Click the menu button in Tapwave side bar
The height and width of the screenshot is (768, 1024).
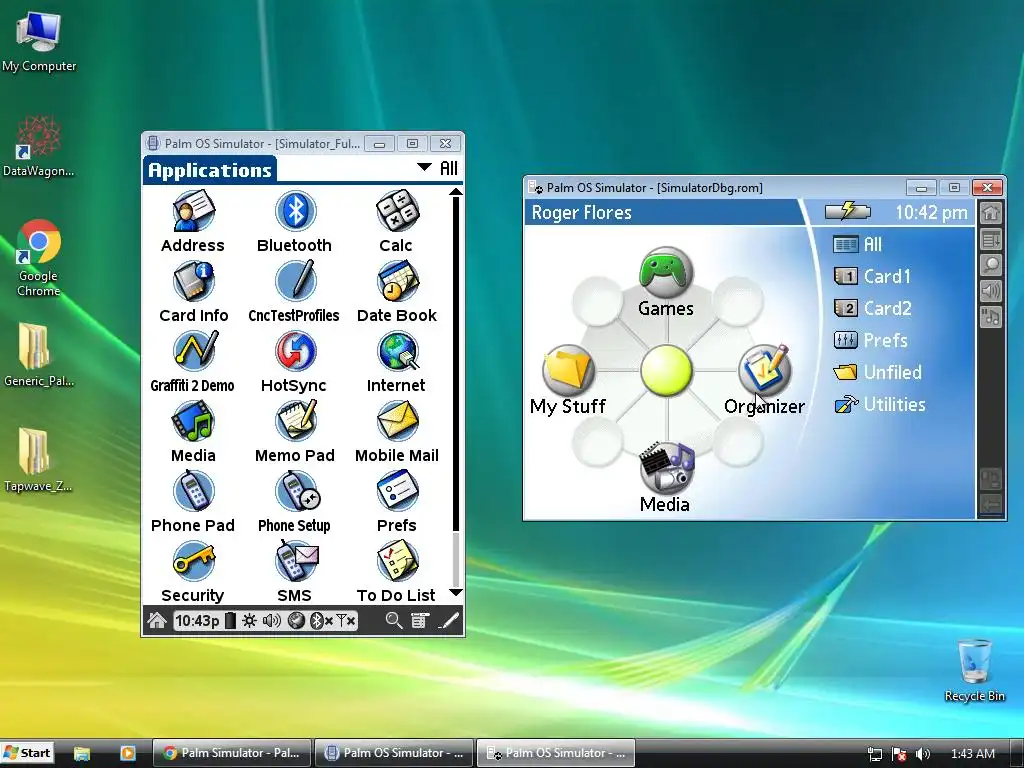pos(991,240)
